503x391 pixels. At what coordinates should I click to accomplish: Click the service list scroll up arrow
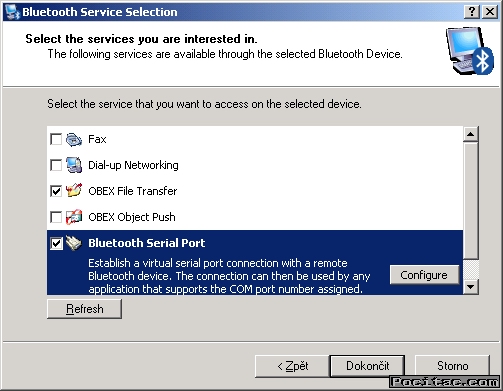pos(471,134)
